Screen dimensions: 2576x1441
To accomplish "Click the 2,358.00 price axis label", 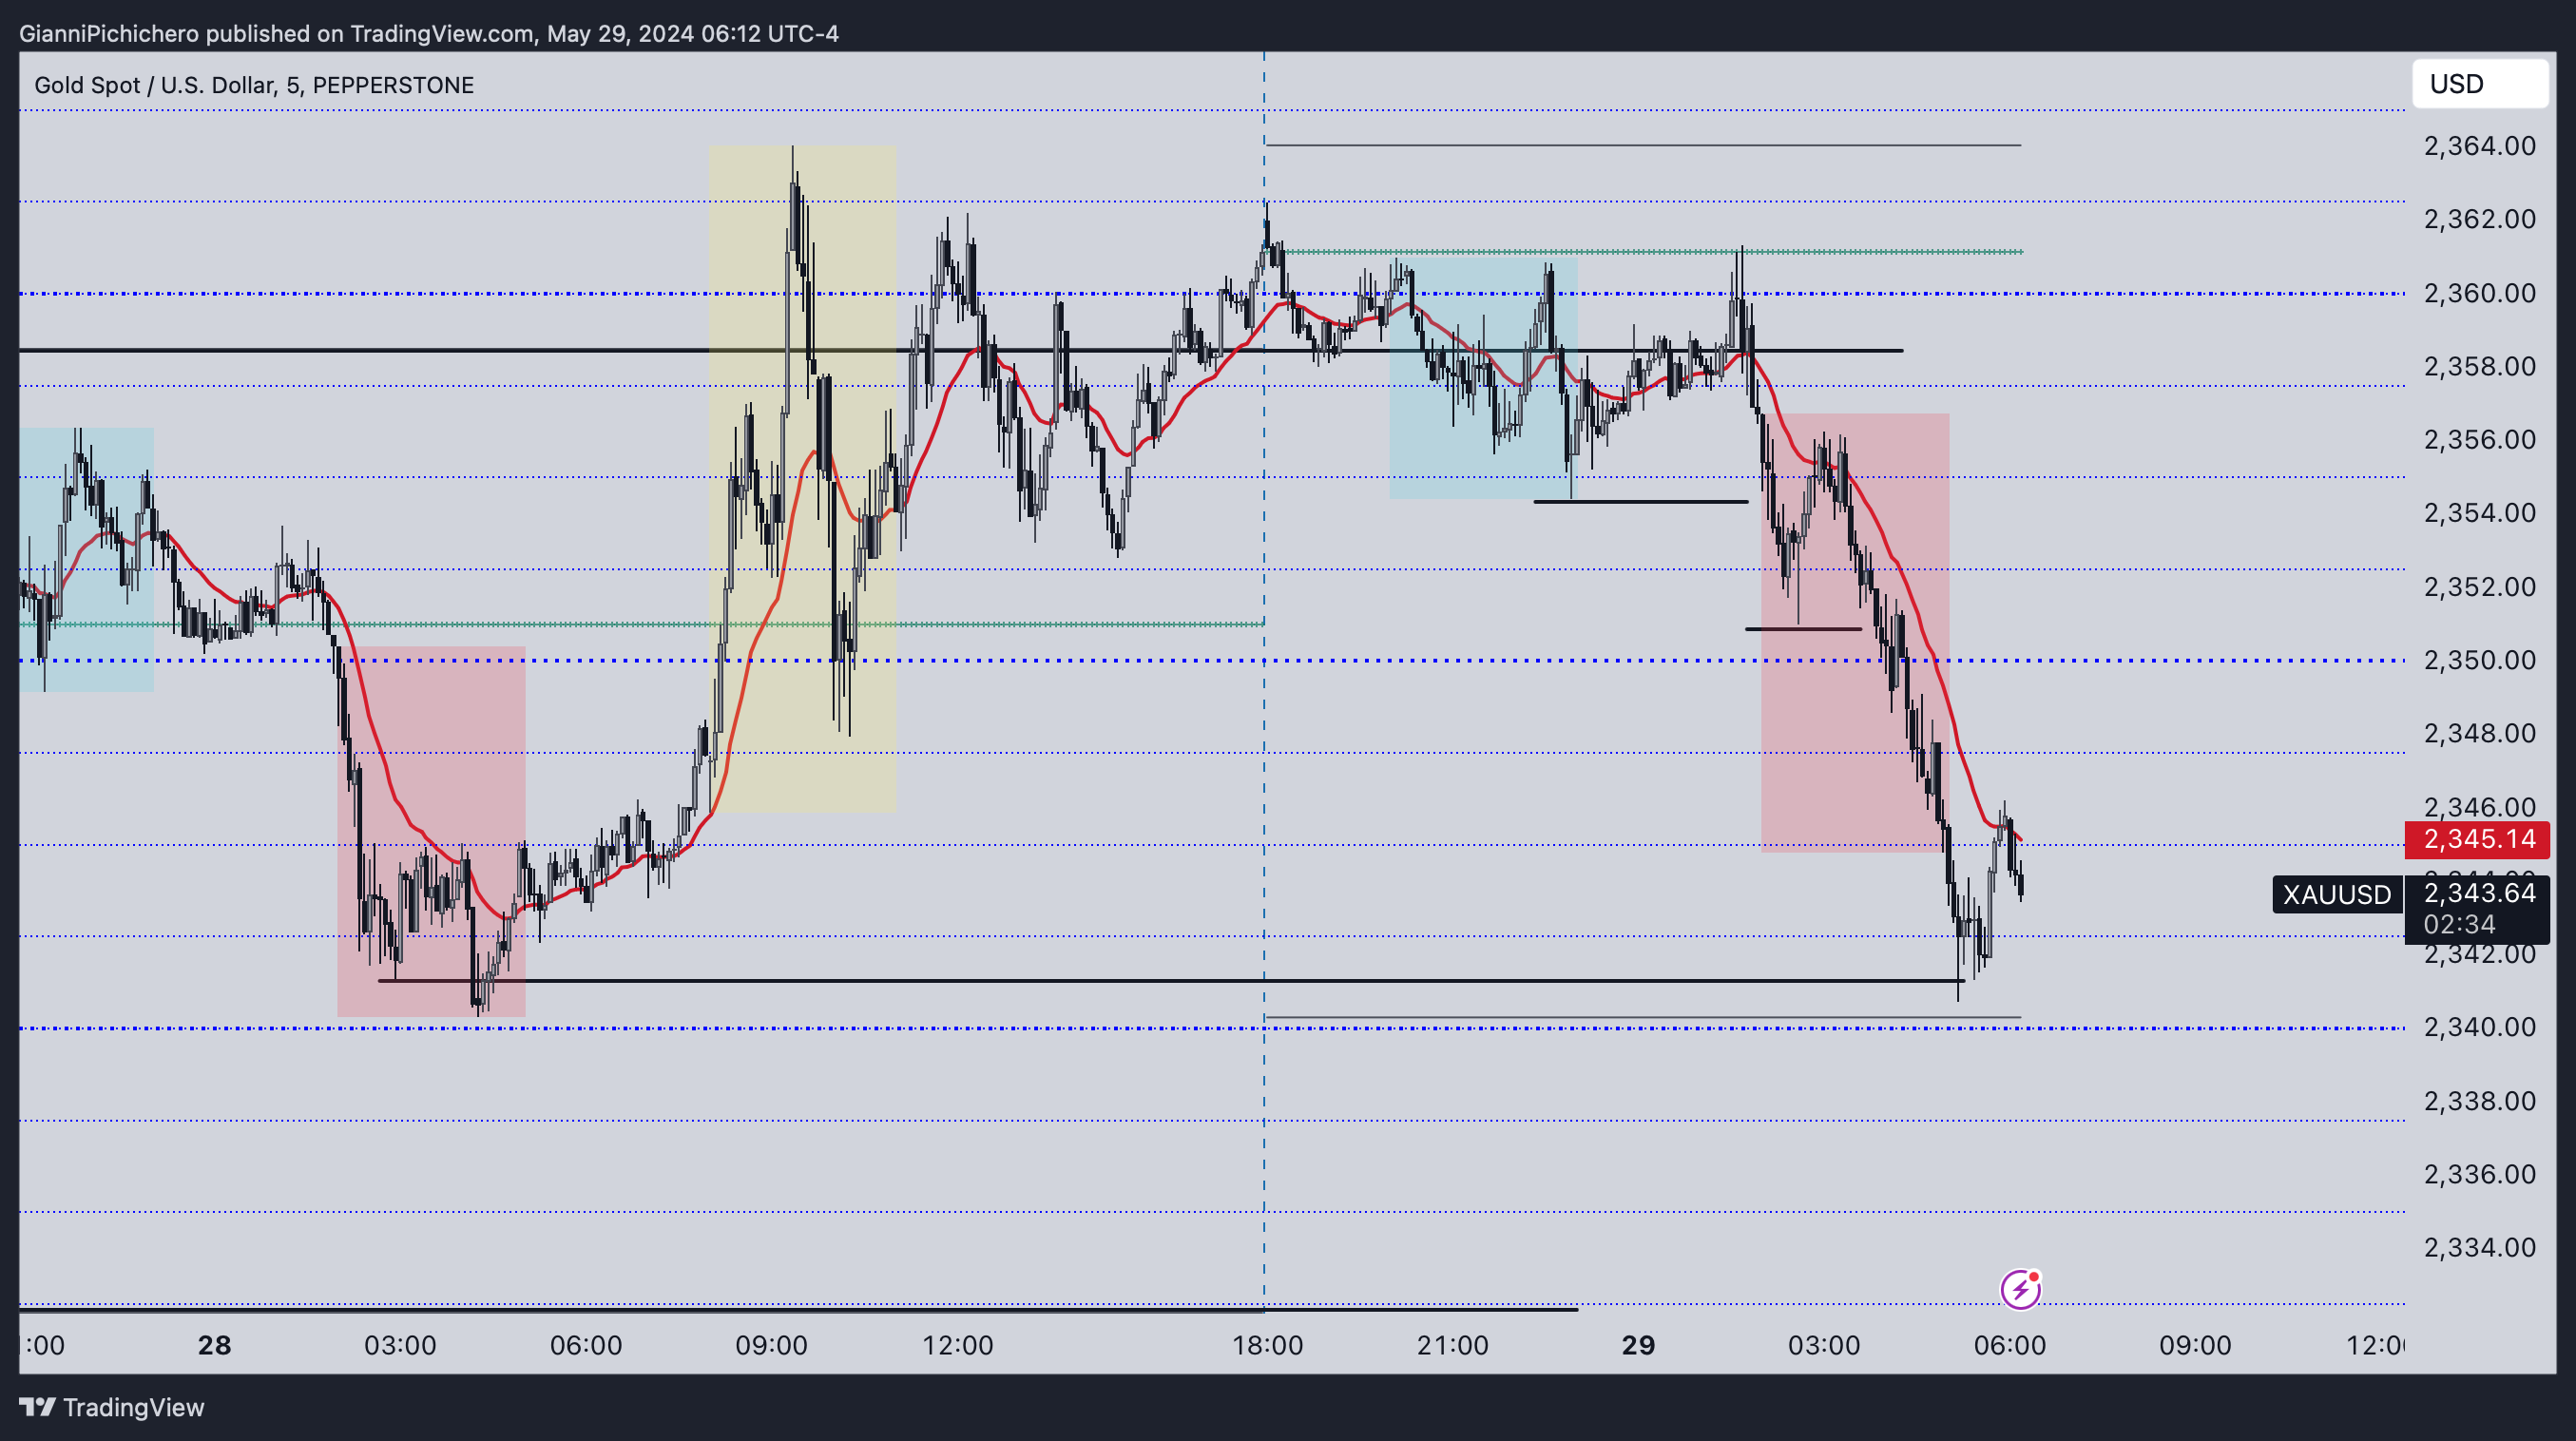I will pyautogui.click(x=2479, y=366).
